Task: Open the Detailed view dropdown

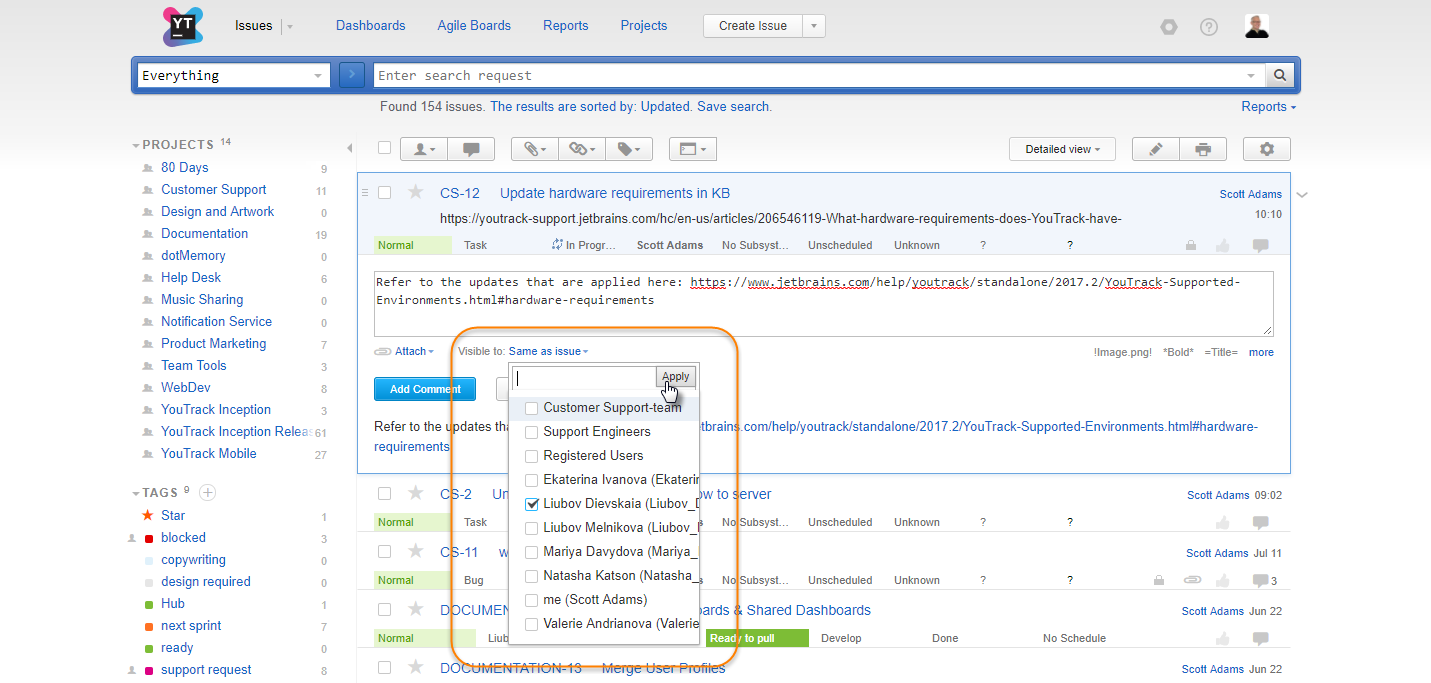Action: [1062, 149]
